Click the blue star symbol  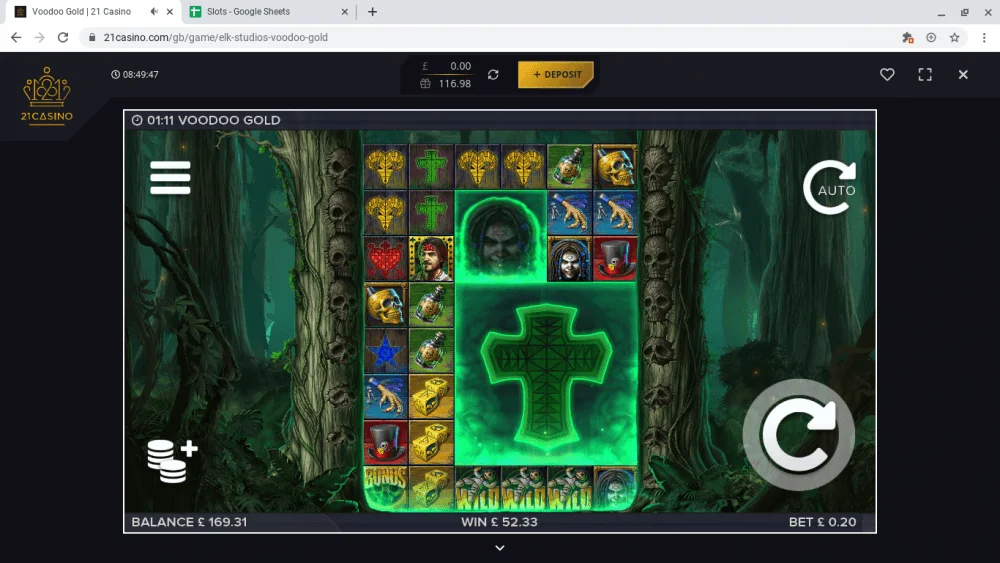[x=385, y=351]
